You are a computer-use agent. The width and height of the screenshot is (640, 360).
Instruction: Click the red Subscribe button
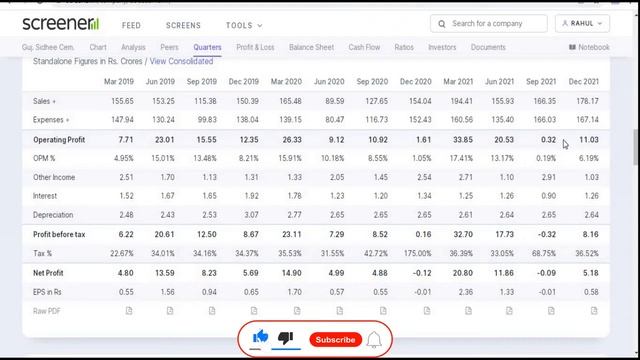tap(336, 340)
